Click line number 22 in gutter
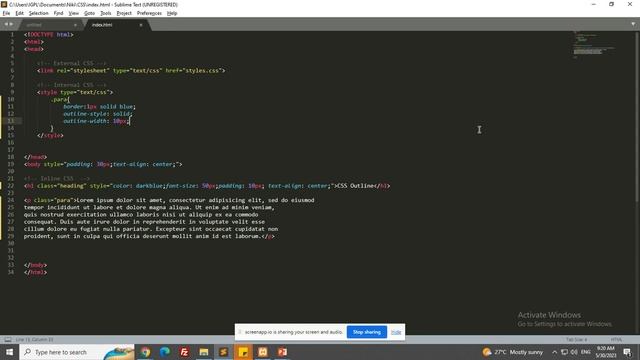The image size is (640, 360). (x=11, y=186)
